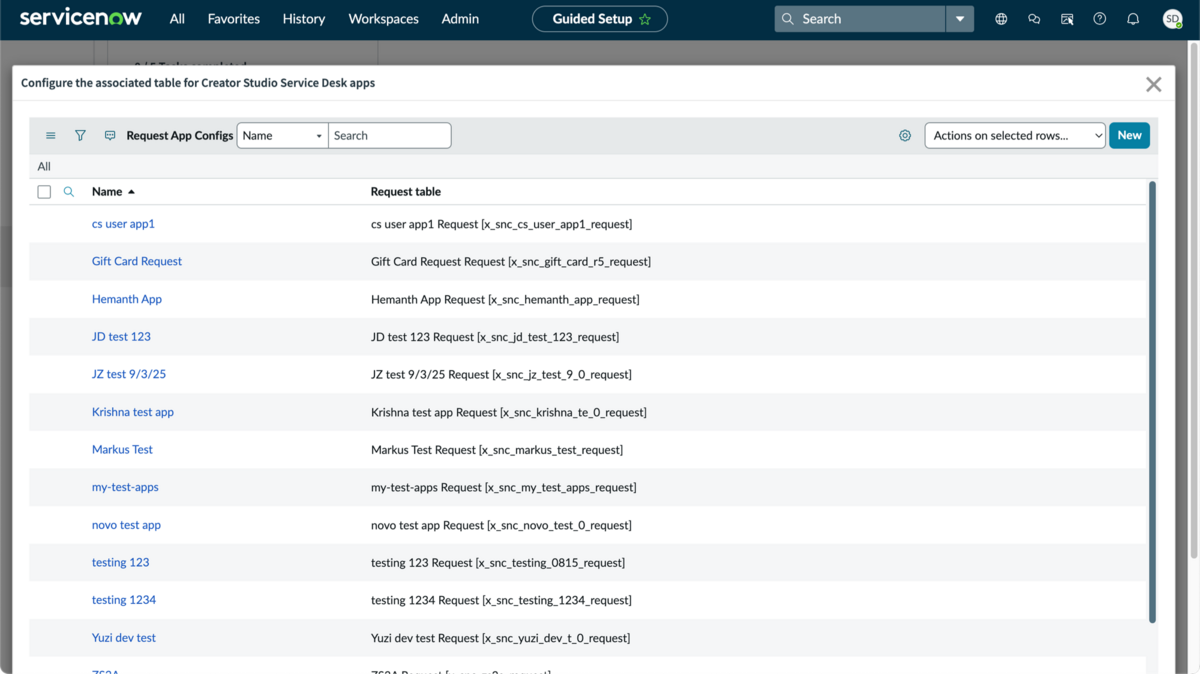Click x_snc_gift_card_r5_request table cell
The height and width of the screenshot is (674, 1200).
tap(511, 262)
